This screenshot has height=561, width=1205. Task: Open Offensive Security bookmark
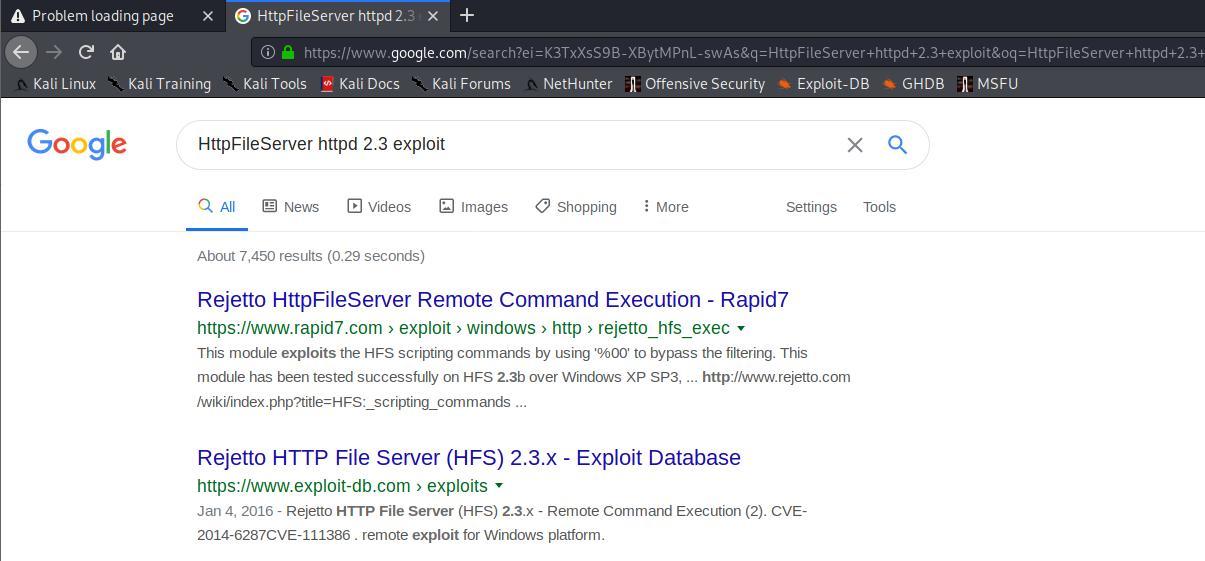click(x=695, y=84)
